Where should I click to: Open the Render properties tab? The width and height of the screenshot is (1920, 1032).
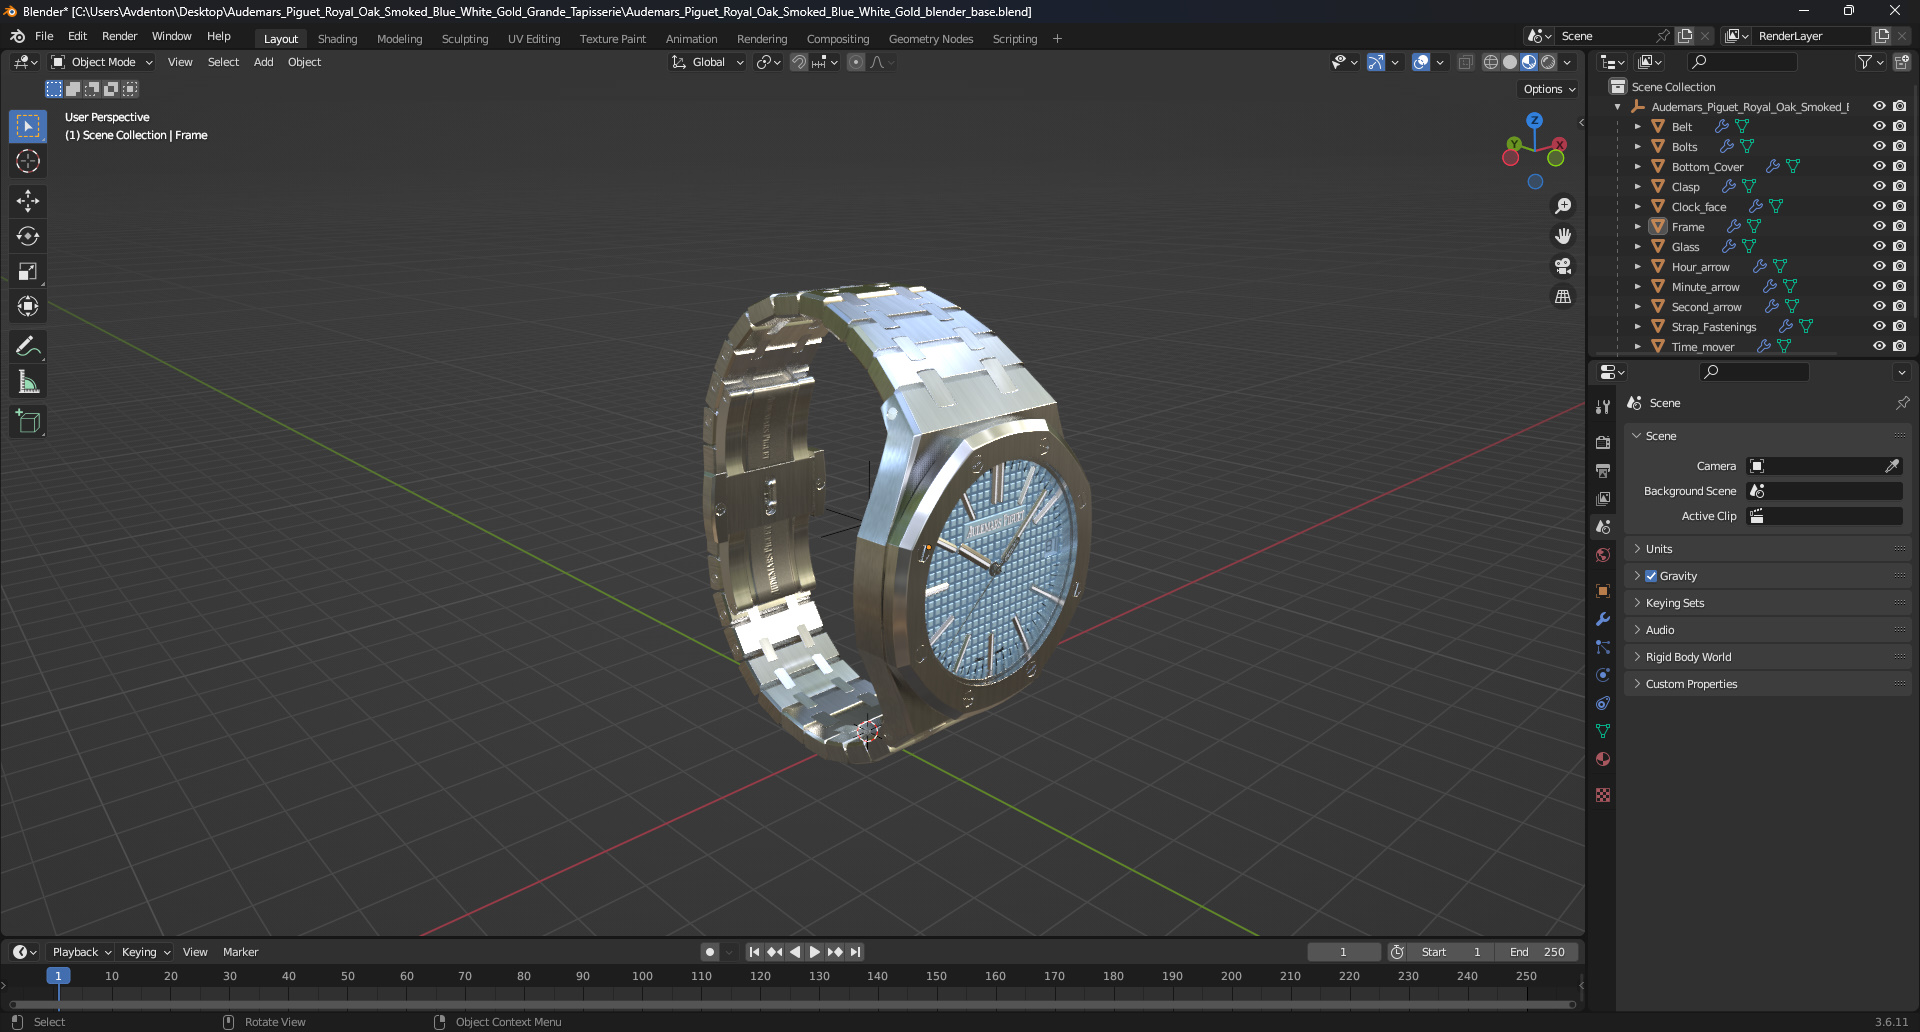1603,442
